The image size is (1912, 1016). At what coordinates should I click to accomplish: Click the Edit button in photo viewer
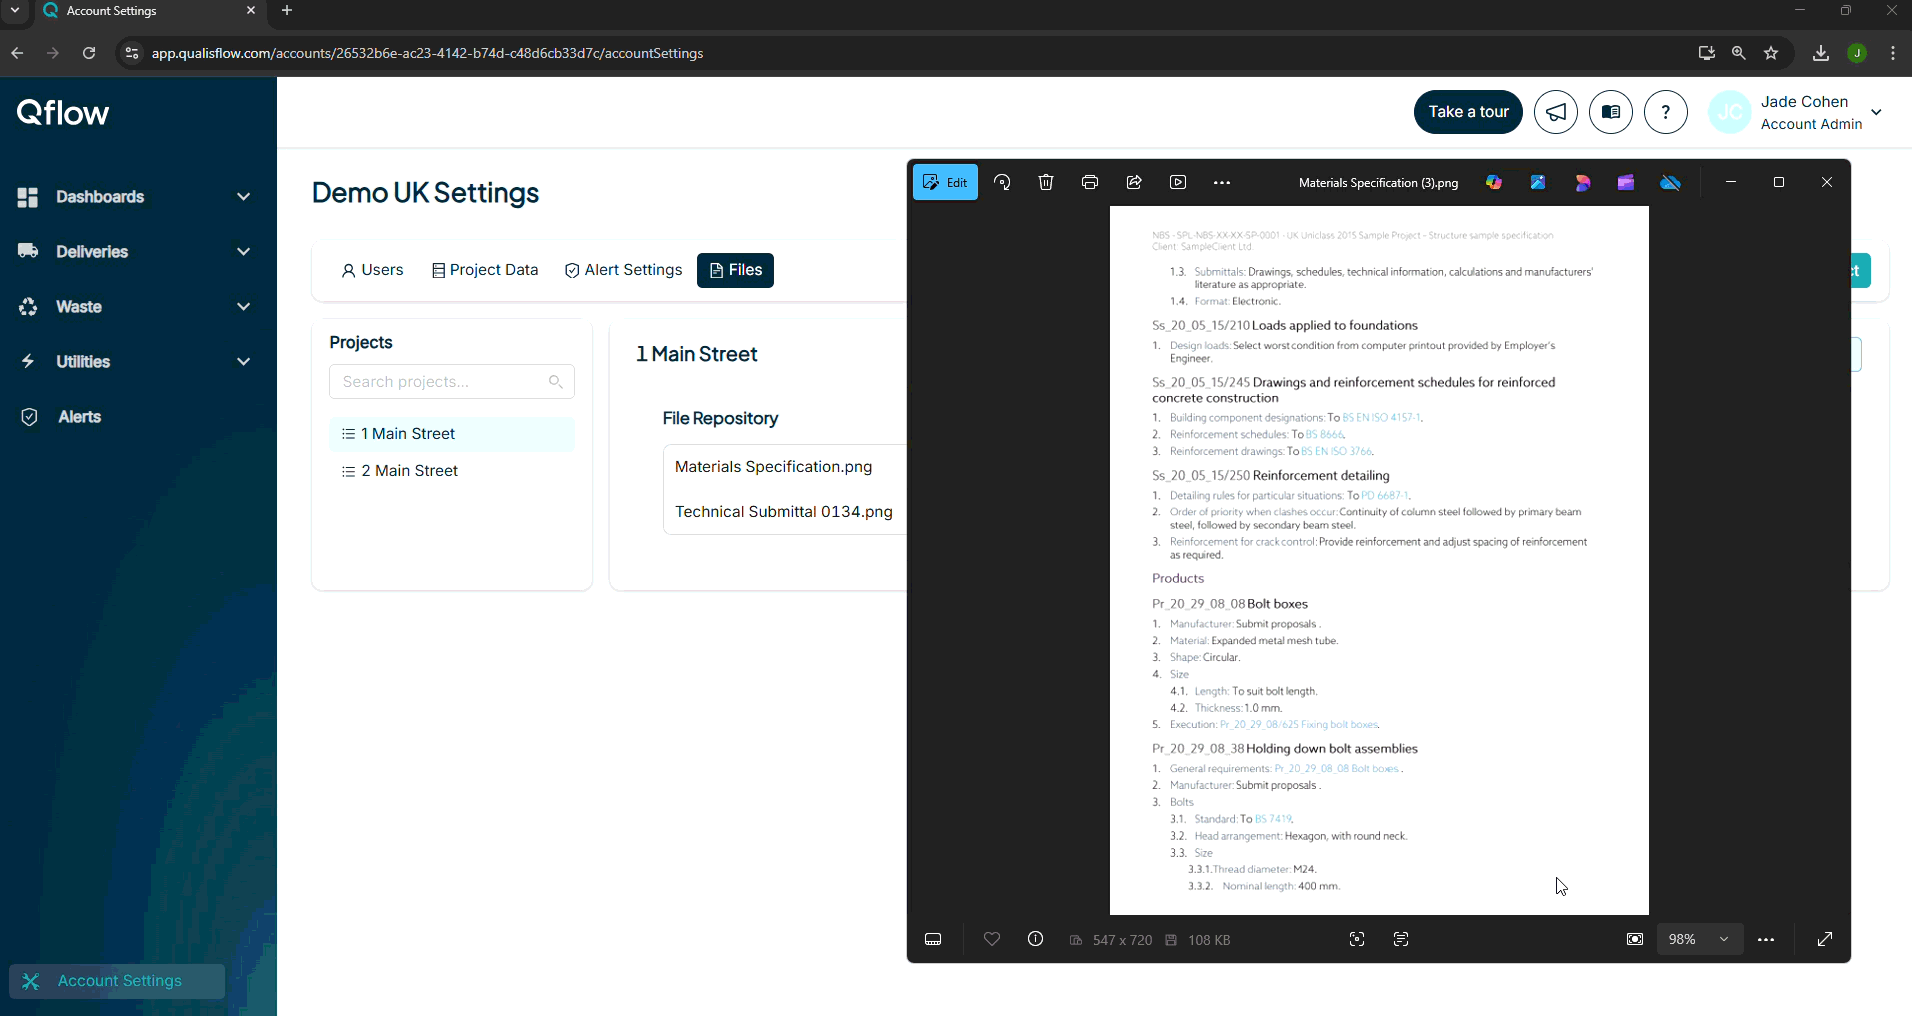coord(945,183)
